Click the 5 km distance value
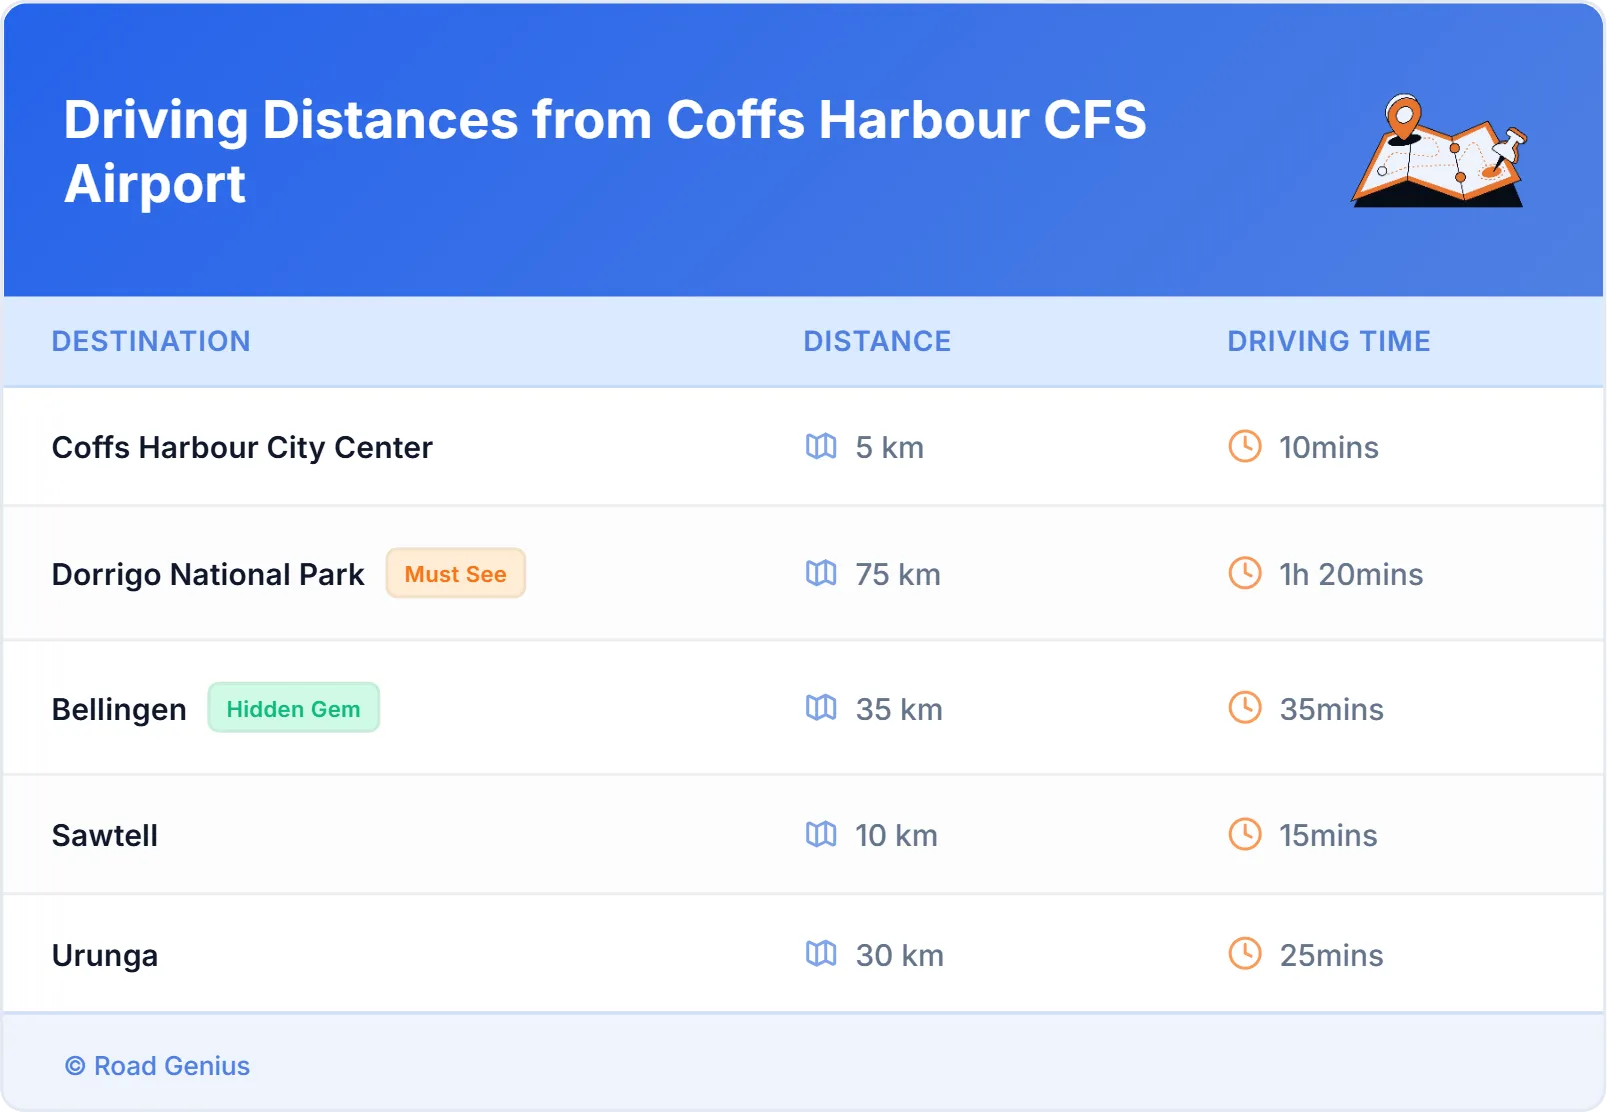 (x=890, y=447)
